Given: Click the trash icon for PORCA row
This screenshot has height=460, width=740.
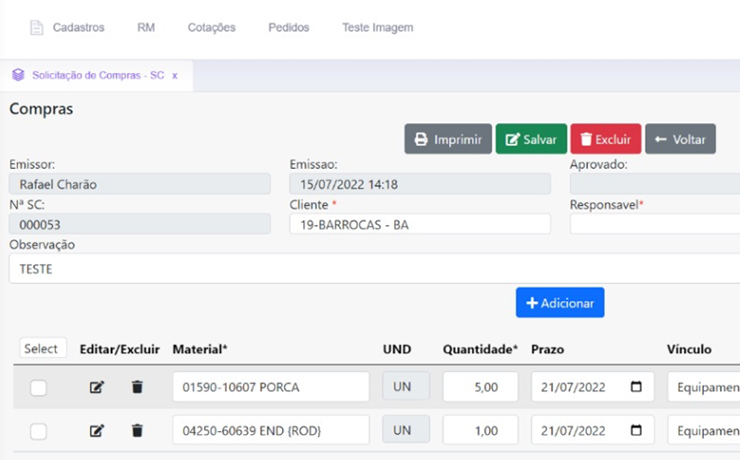Looking at the screenshot, I should point(137,387).
